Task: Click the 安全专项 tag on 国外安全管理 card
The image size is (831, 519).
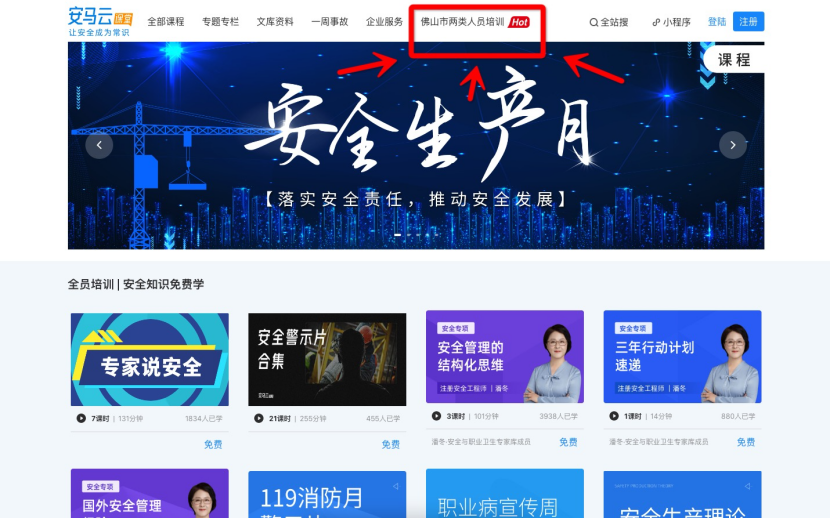Action: 101,486
